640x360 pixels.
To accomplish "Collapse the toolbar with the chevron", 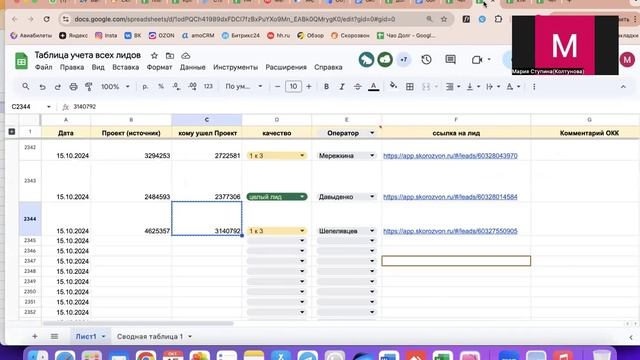I will coord(623,87).
